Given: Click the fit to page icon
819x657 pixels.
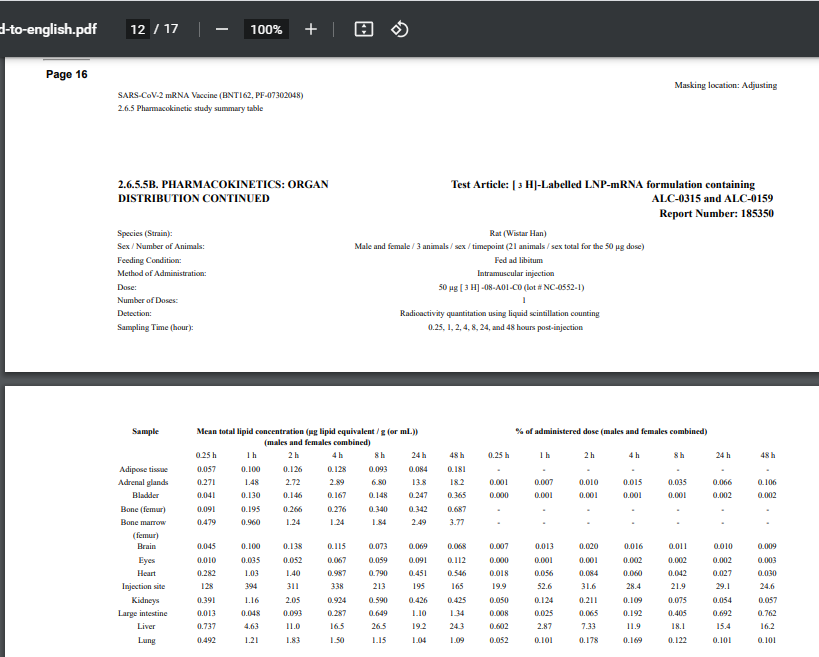Looking at the screenshot, I should pos(365,29).
